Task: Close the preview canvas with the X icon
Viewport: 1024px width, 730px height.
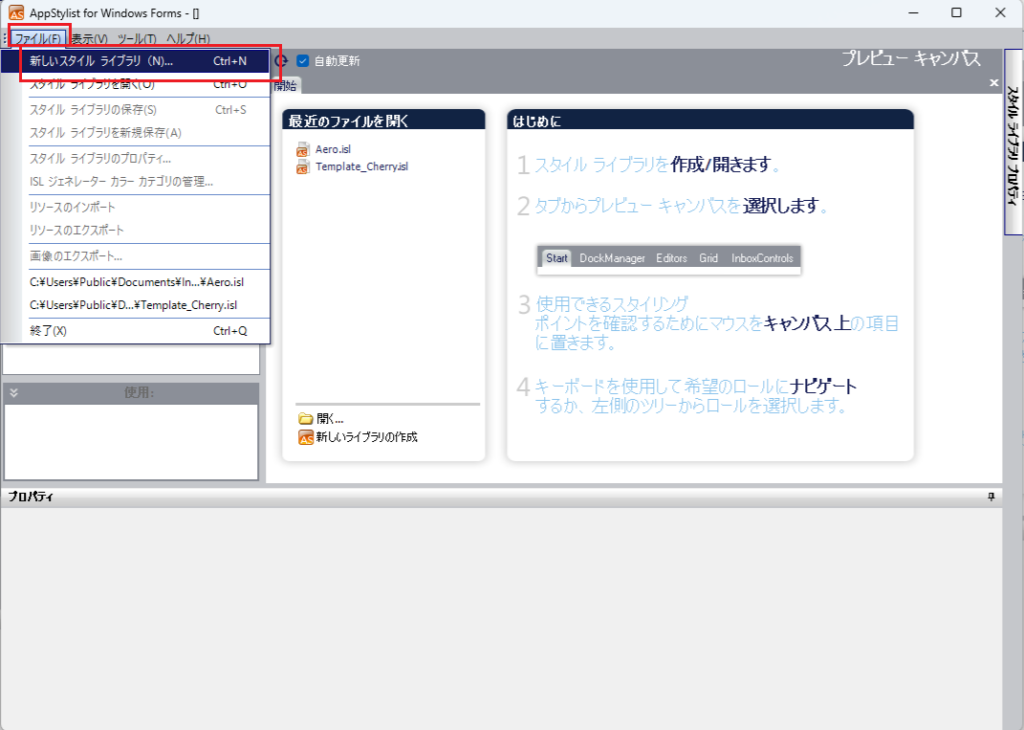Action: (x=994, y=84)
